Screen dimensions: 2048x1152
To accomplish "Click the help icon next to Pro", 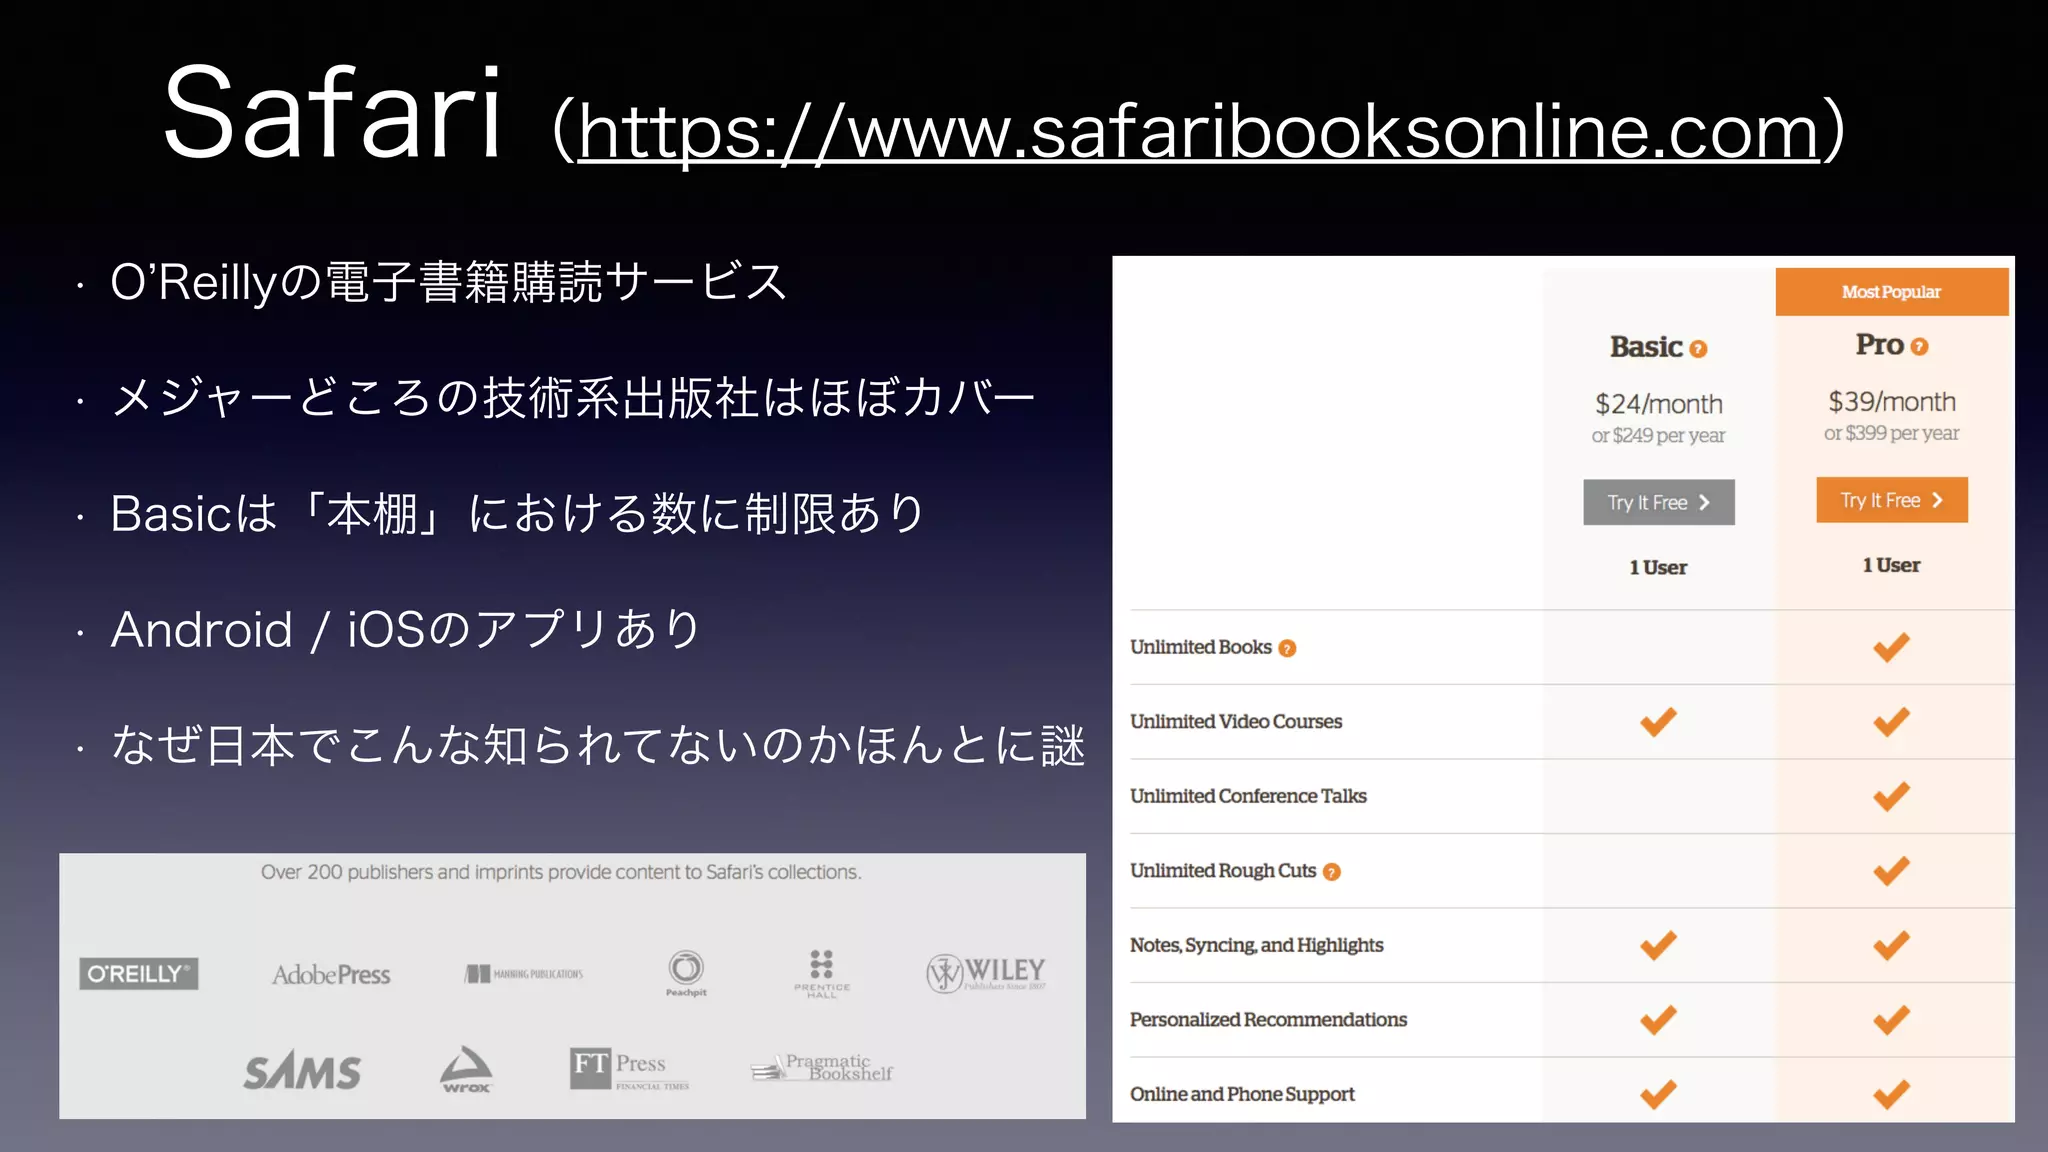I will coord(1919,347).
